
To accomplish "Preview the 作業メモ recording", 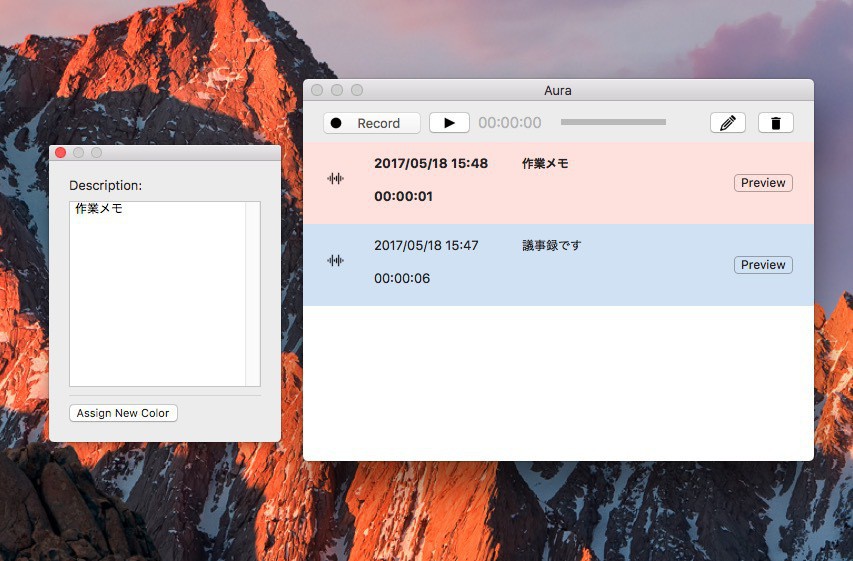I will [763, 183].
